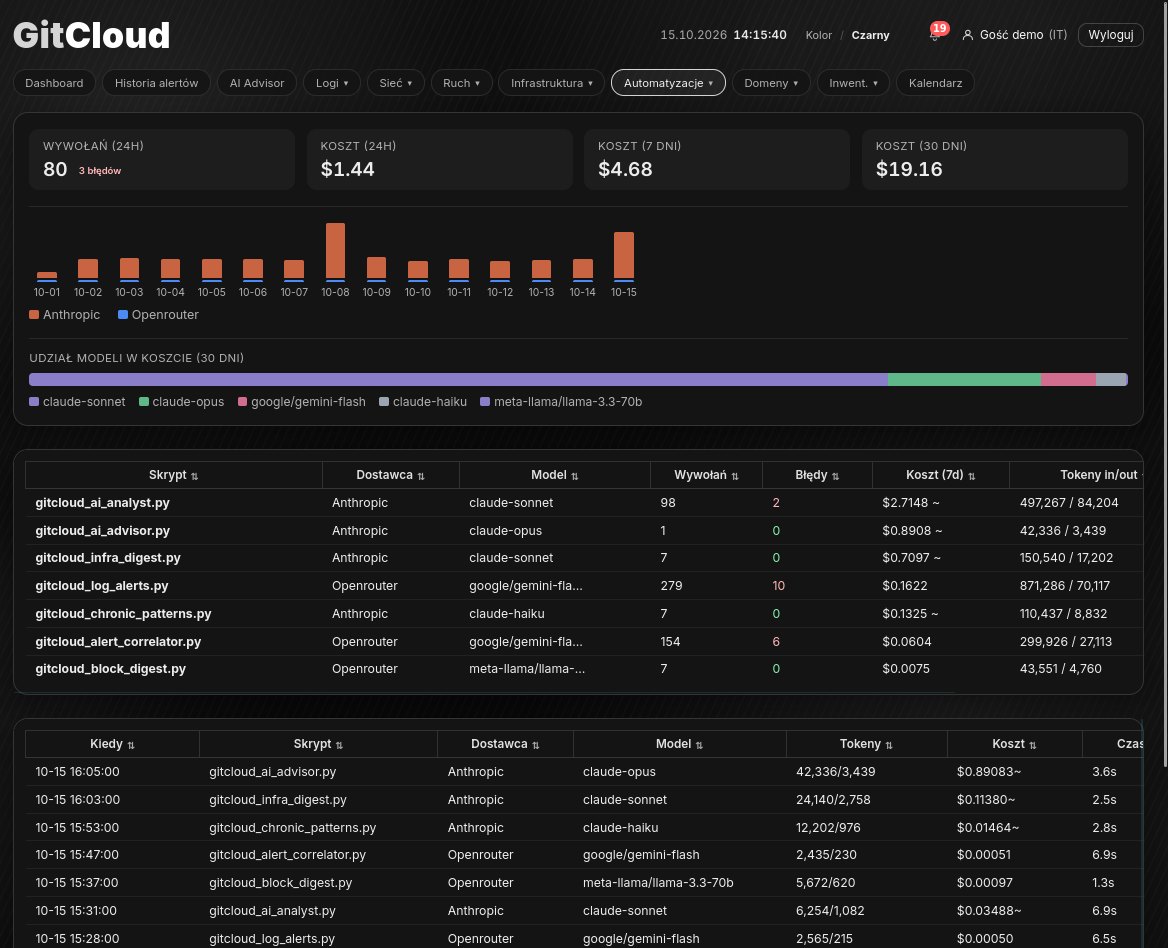The height and width of the screenshot is (948, 1168).
Task: Select the gitcloud_infra_digest.py script row
Action: pos(584,558)
